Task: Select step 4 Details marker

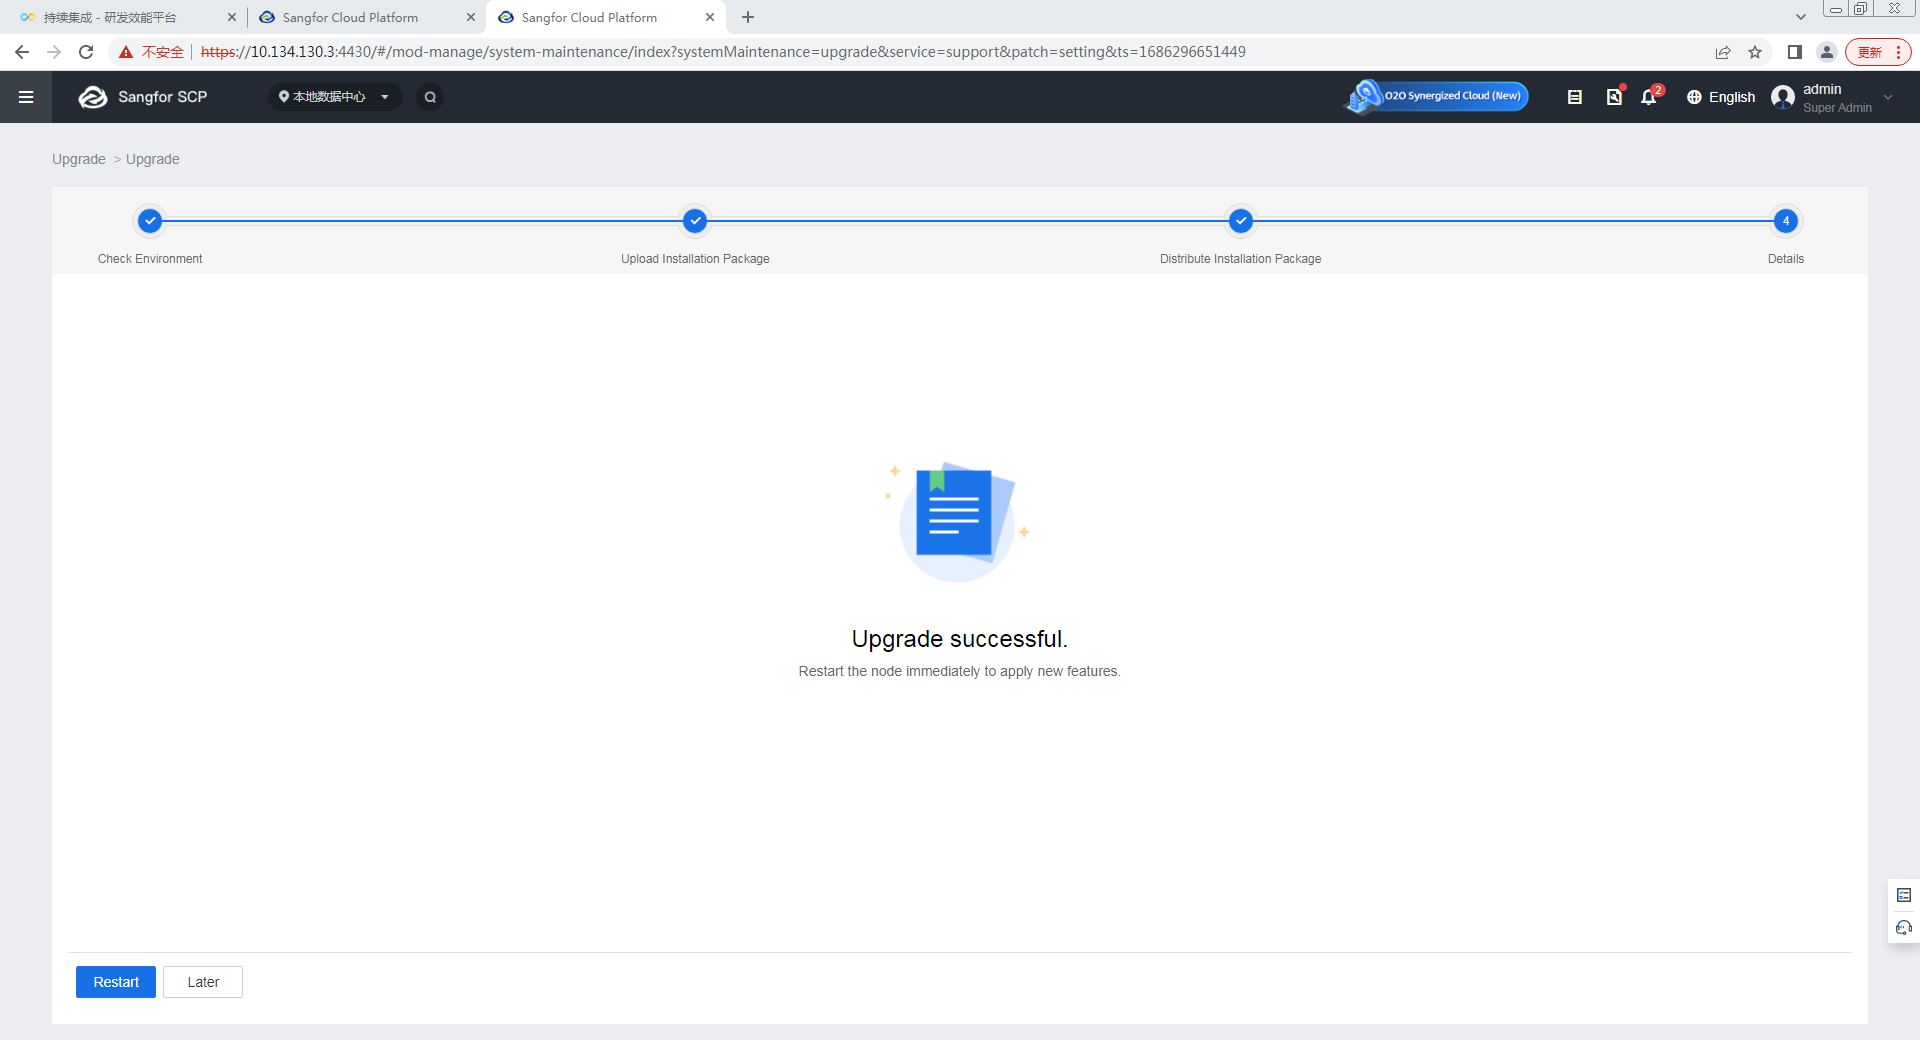Action: [1786, 221]
